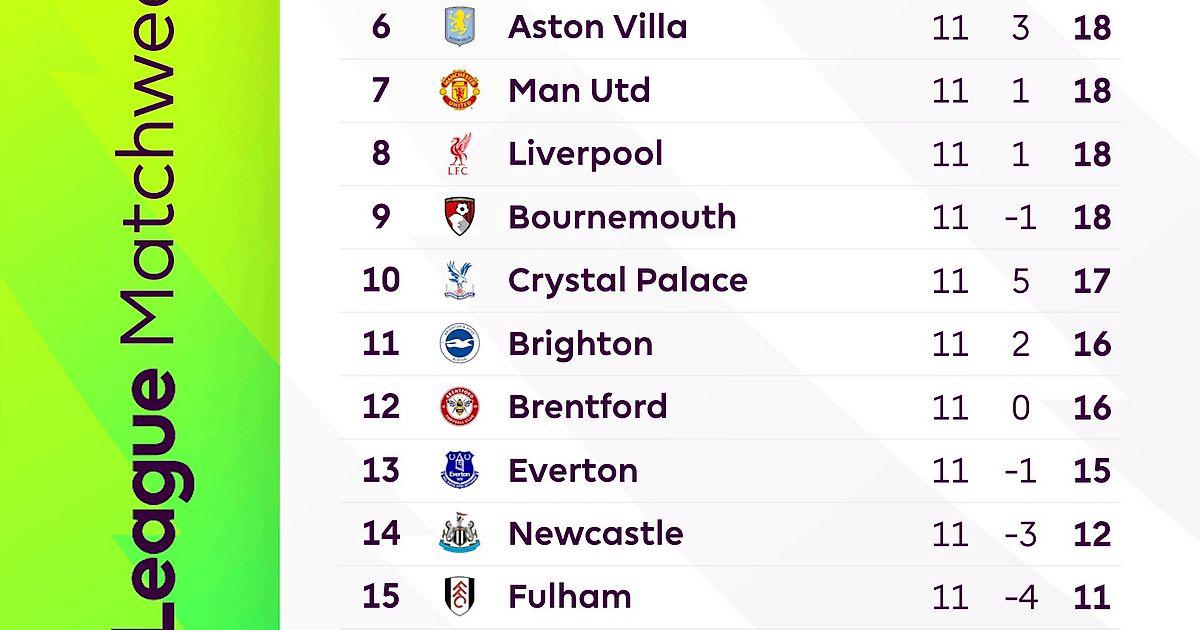This screenshot has height=630, width=1200.
Task: Click the Crystal Palace team name
Action: 627,280
